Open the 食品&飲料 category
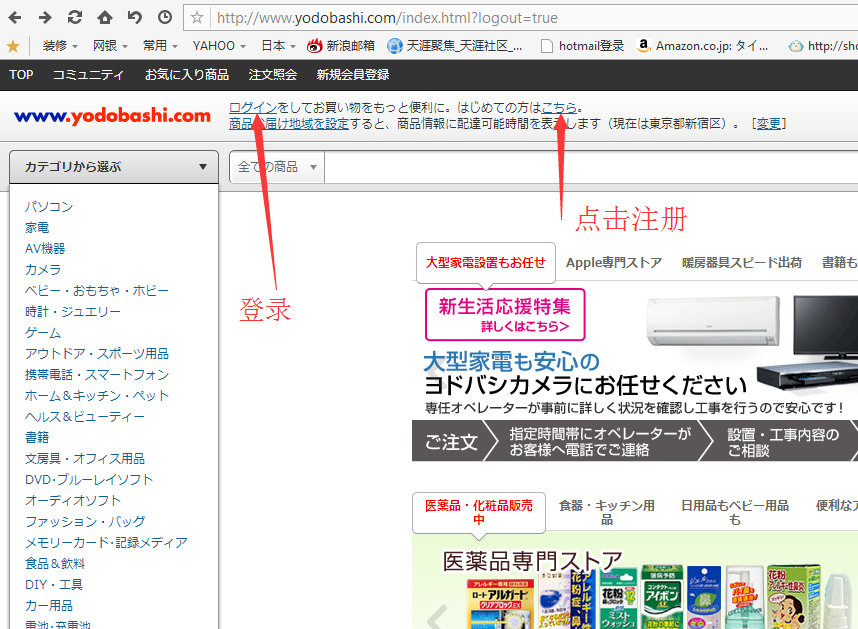The height and width of the screenshot is (629, 858). 55,563
